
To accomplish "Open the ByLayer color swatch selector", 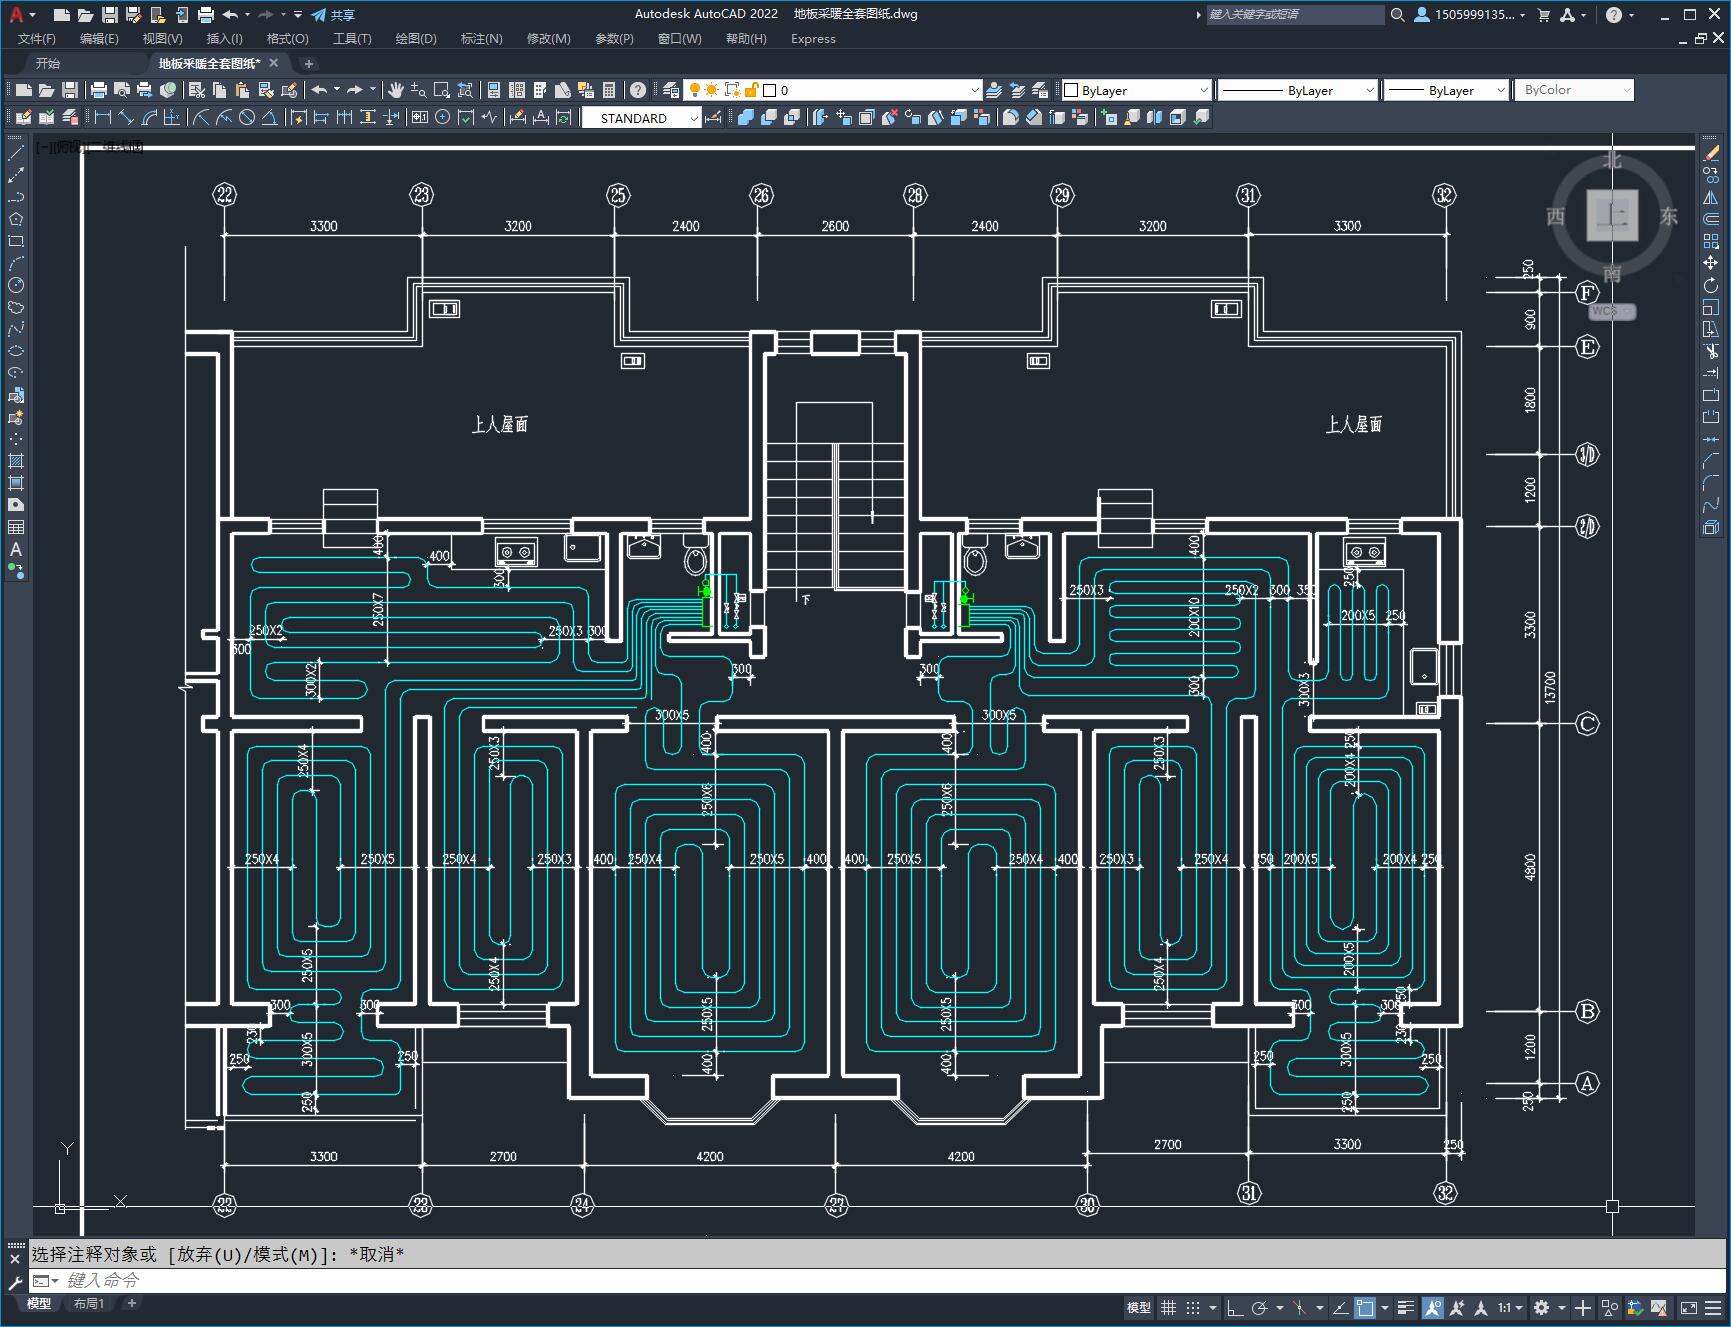I will [1136, 90].
